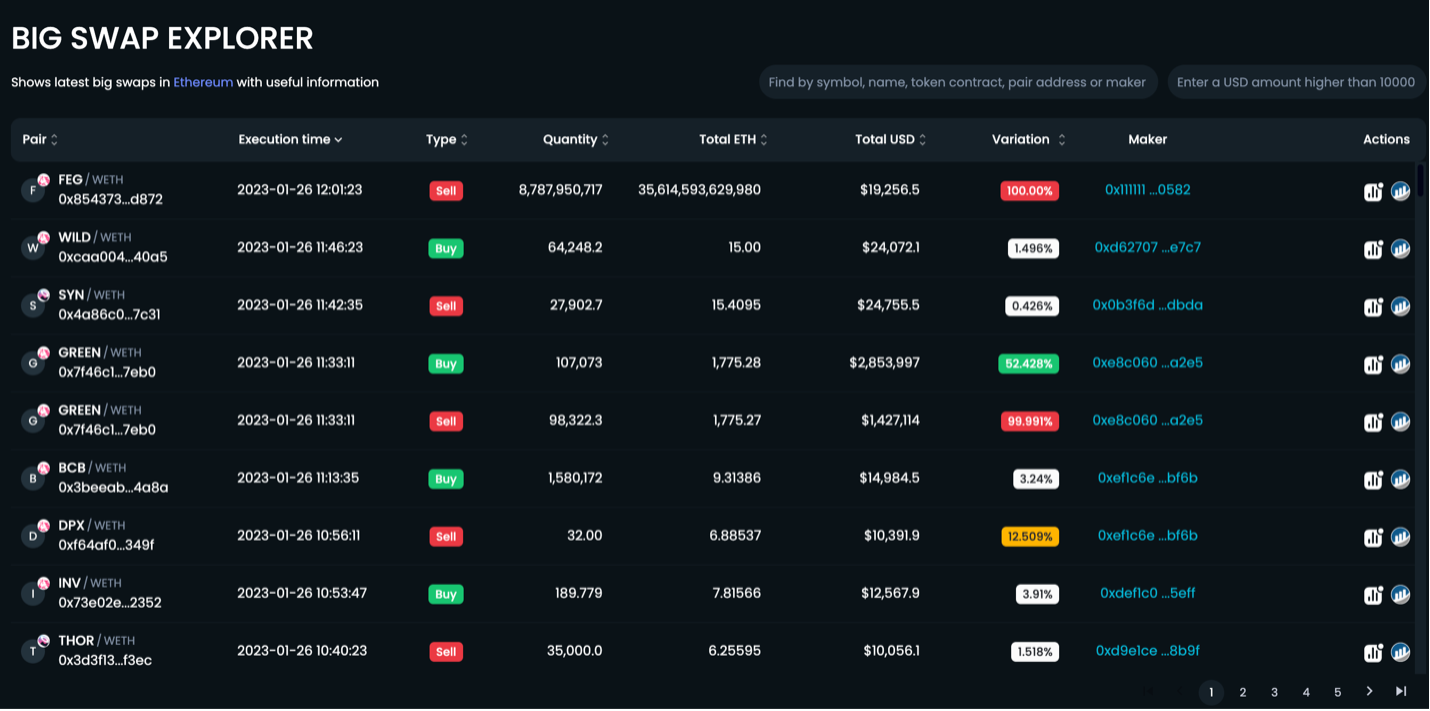Screen dimensions: 1430x711
Task: Focus the symbol or address search field
Action: (958, 82)
